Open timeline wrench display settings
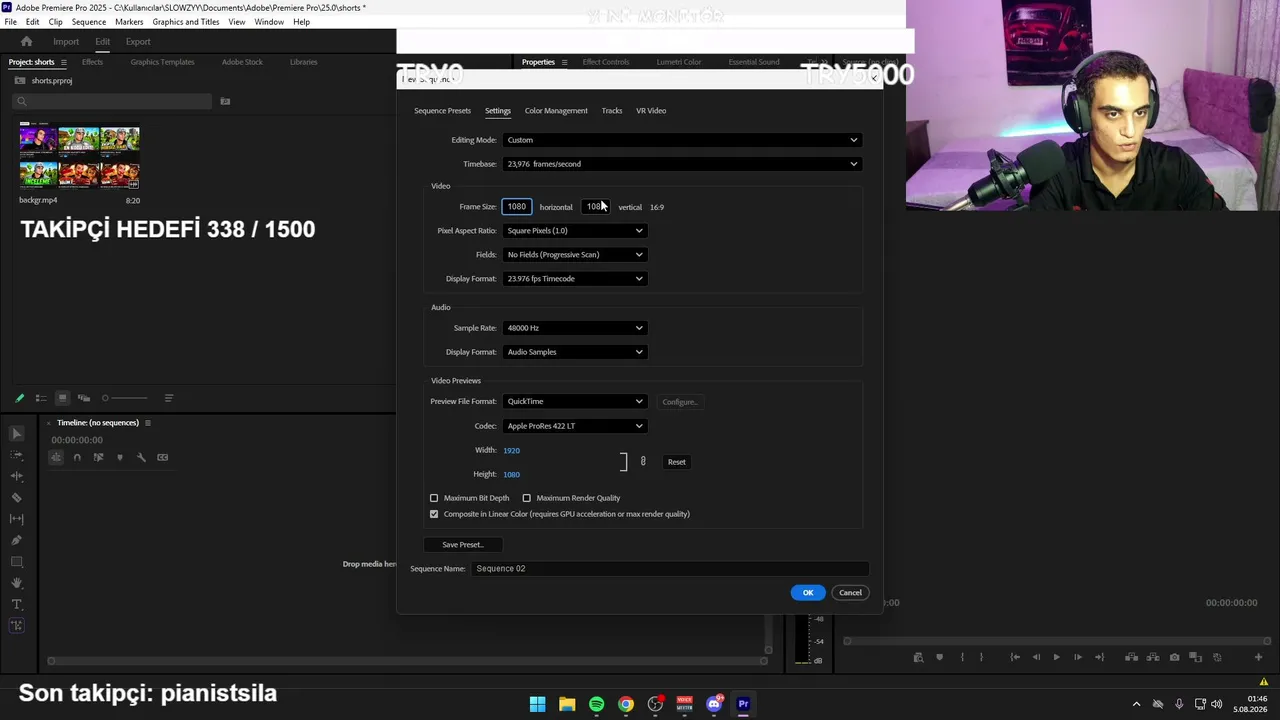This screenshot has height=720, width=1280. click(141, 458)
